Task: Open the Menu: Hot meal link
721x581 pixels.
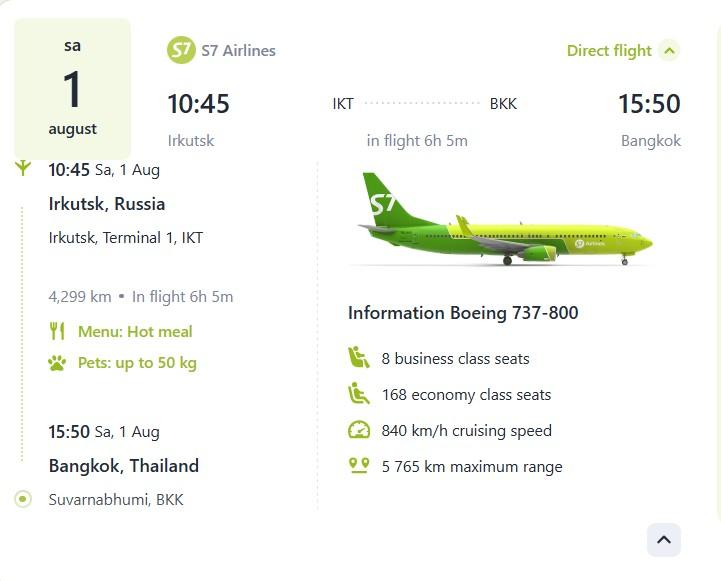Action: (135, 331)
